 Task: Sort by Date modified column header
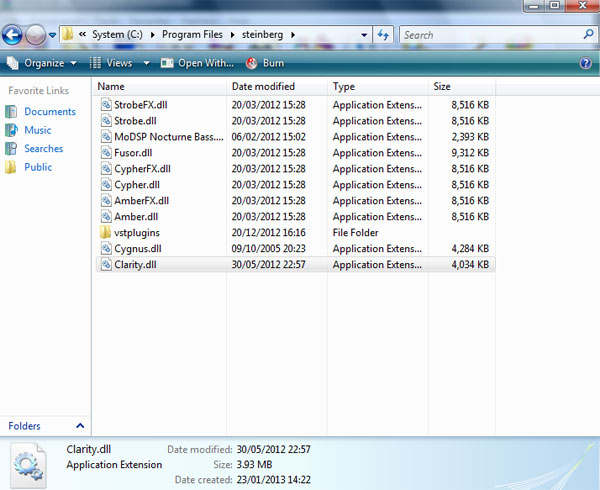pos(277,86)
